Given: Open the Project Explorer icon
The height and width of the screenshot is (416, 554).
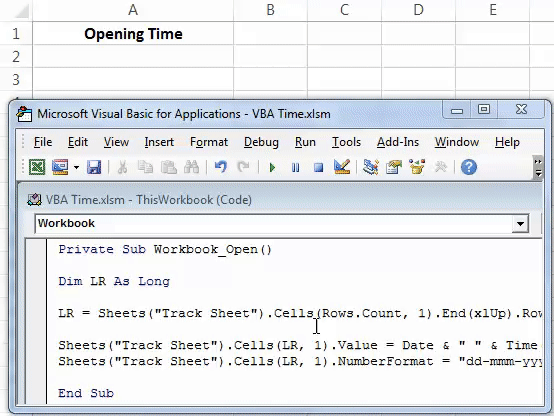Looking at the screenshot, I should 371,167.
